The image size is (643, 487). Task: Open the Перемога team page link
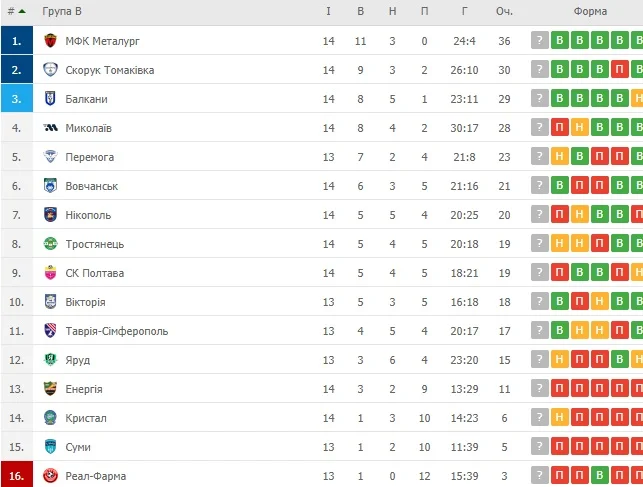click(89, 157)
